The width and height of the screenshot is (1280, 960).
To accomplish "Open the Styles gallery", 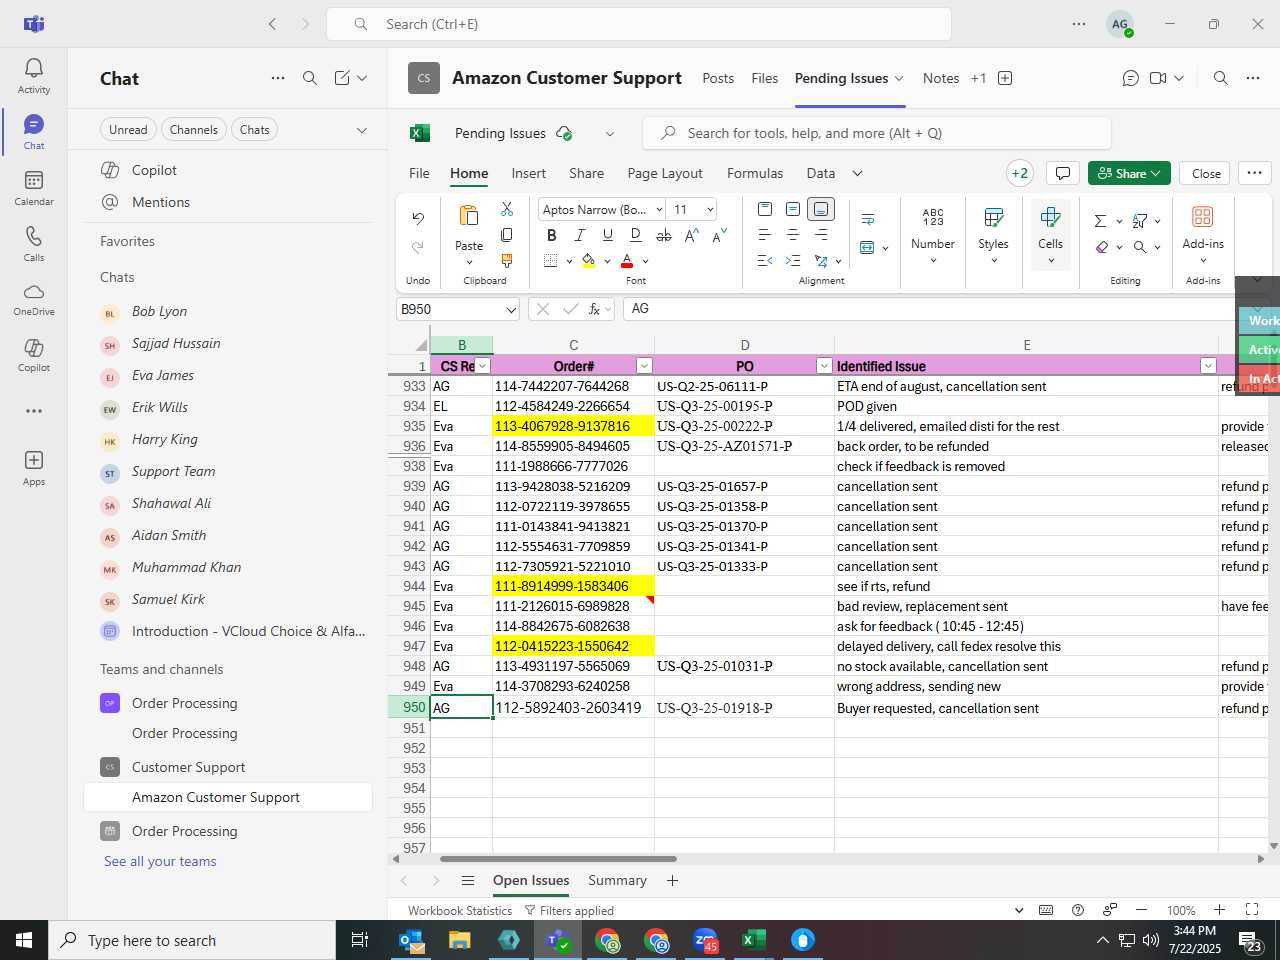I will [993, 235].
